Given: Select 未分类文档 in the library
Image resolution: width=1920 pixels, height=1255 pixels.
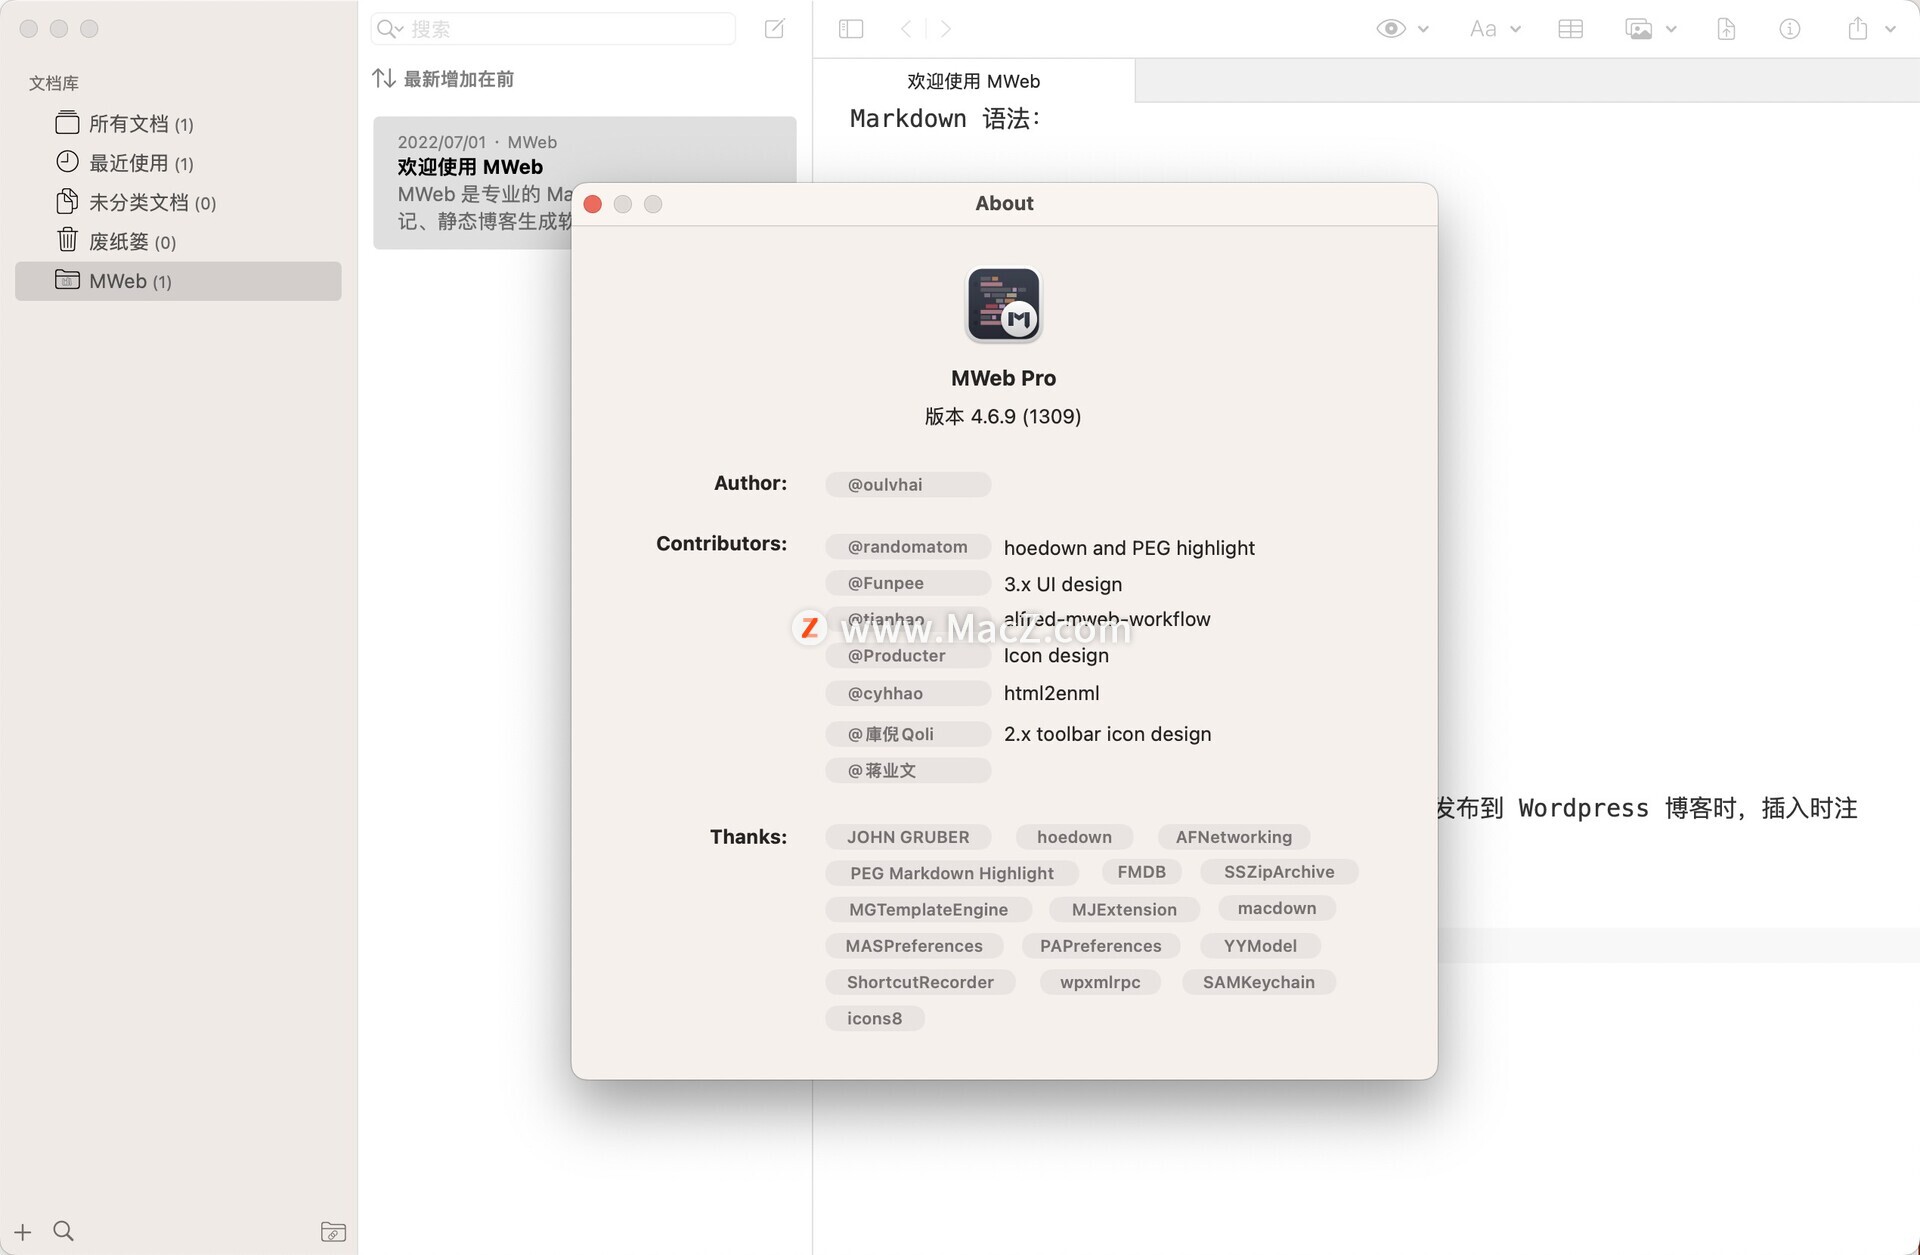Looking at the screenshot, I should pos(178,202).
